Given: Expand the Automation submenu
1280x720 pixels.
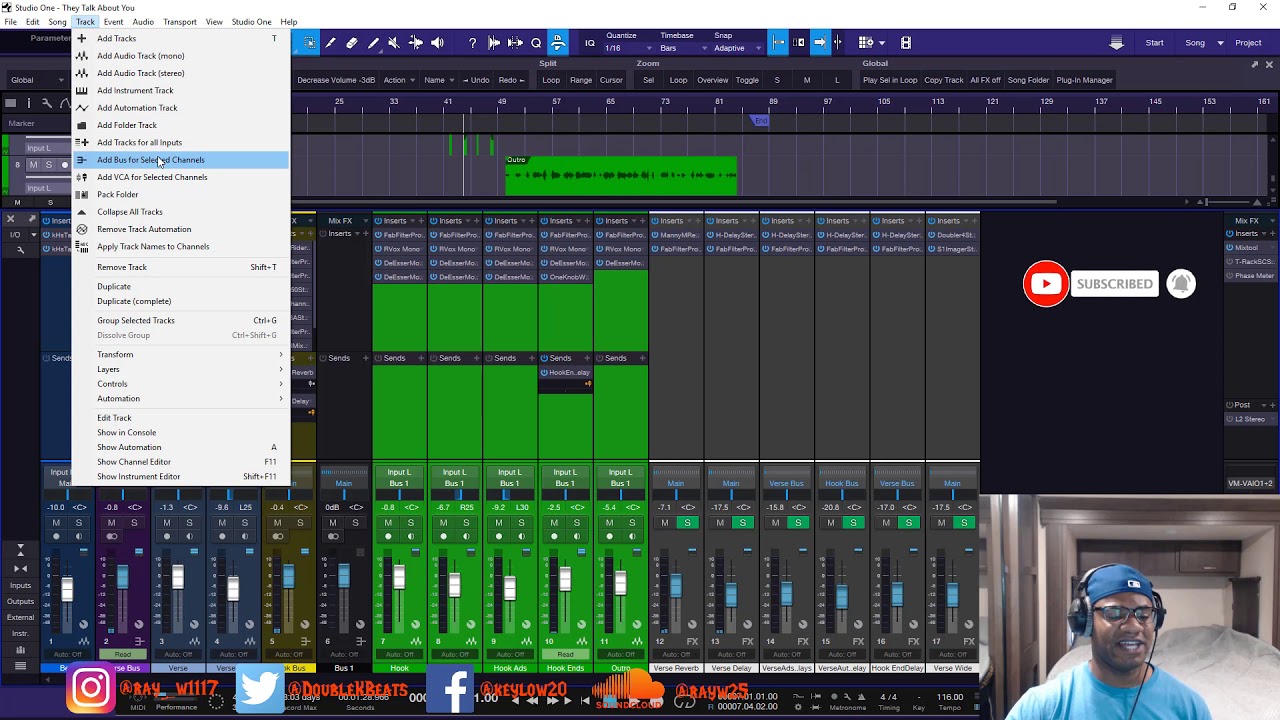Looking at the screenshot, I should pyautogui.click(x=181, y=398).
